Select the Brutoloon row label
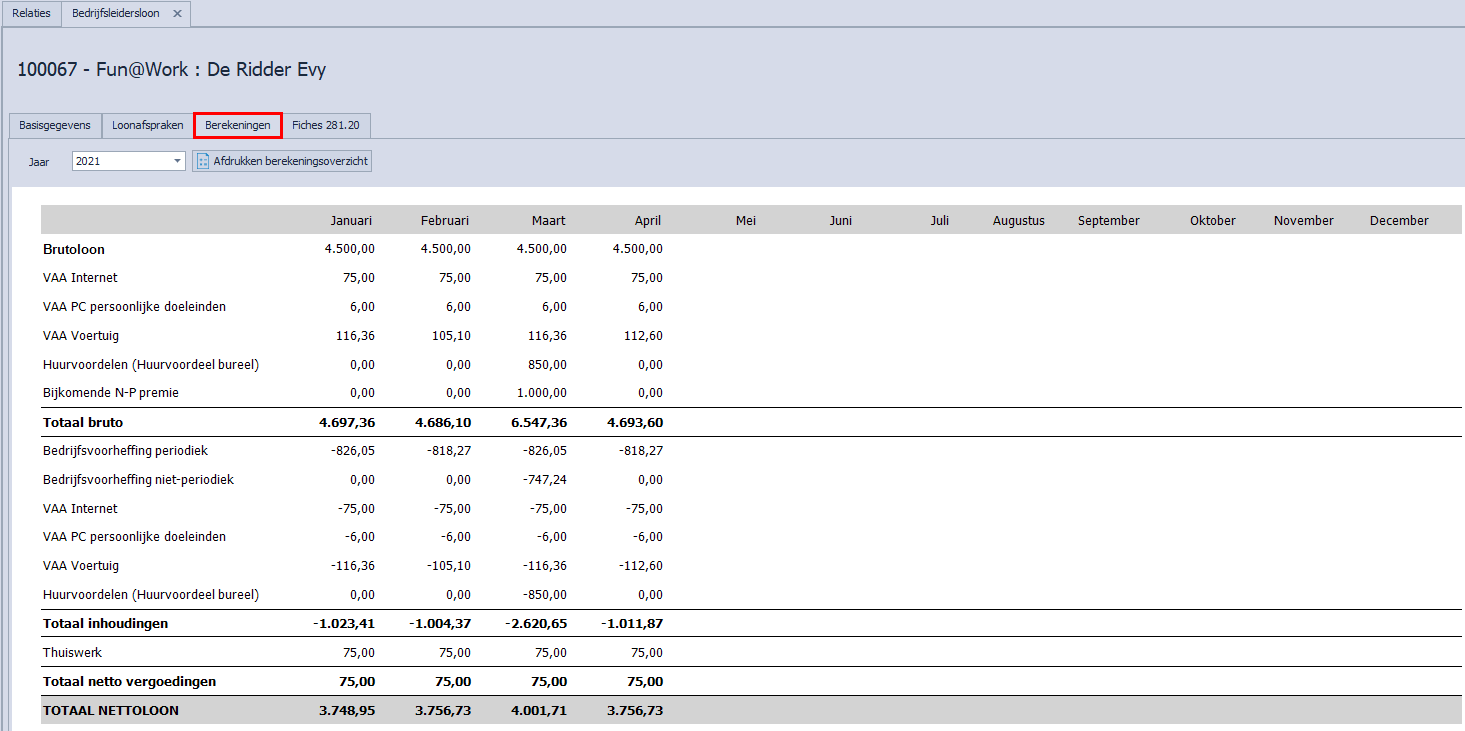The image size is (1465, 731). pyautogui.click(x=74, y=250)
